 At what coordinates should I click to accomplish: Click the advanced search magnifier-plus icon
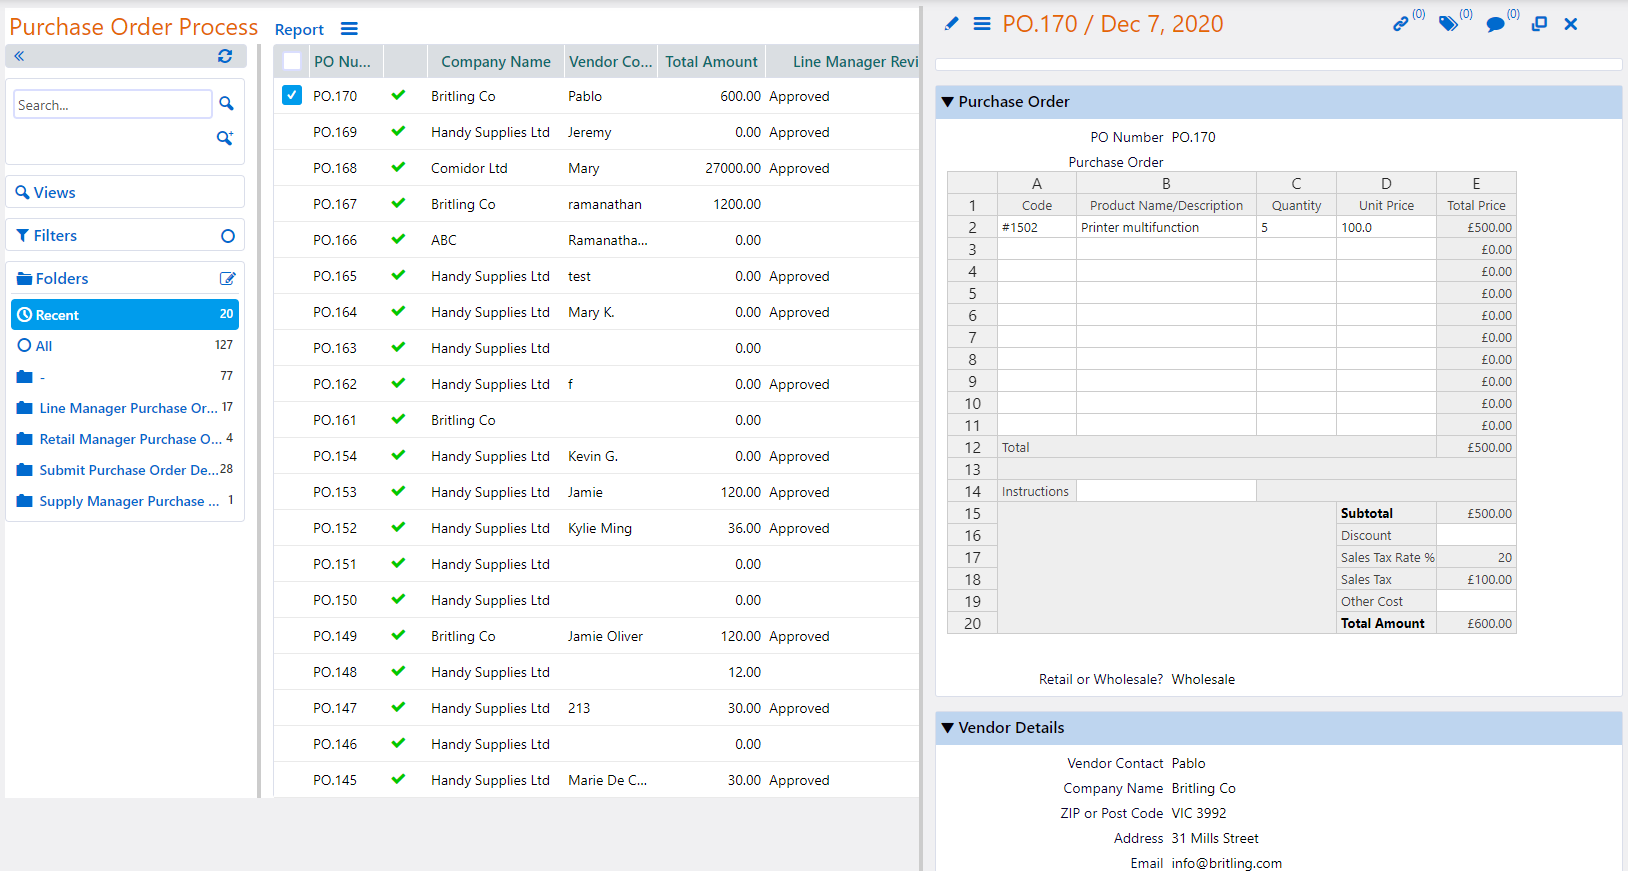[x=225, y=138]
